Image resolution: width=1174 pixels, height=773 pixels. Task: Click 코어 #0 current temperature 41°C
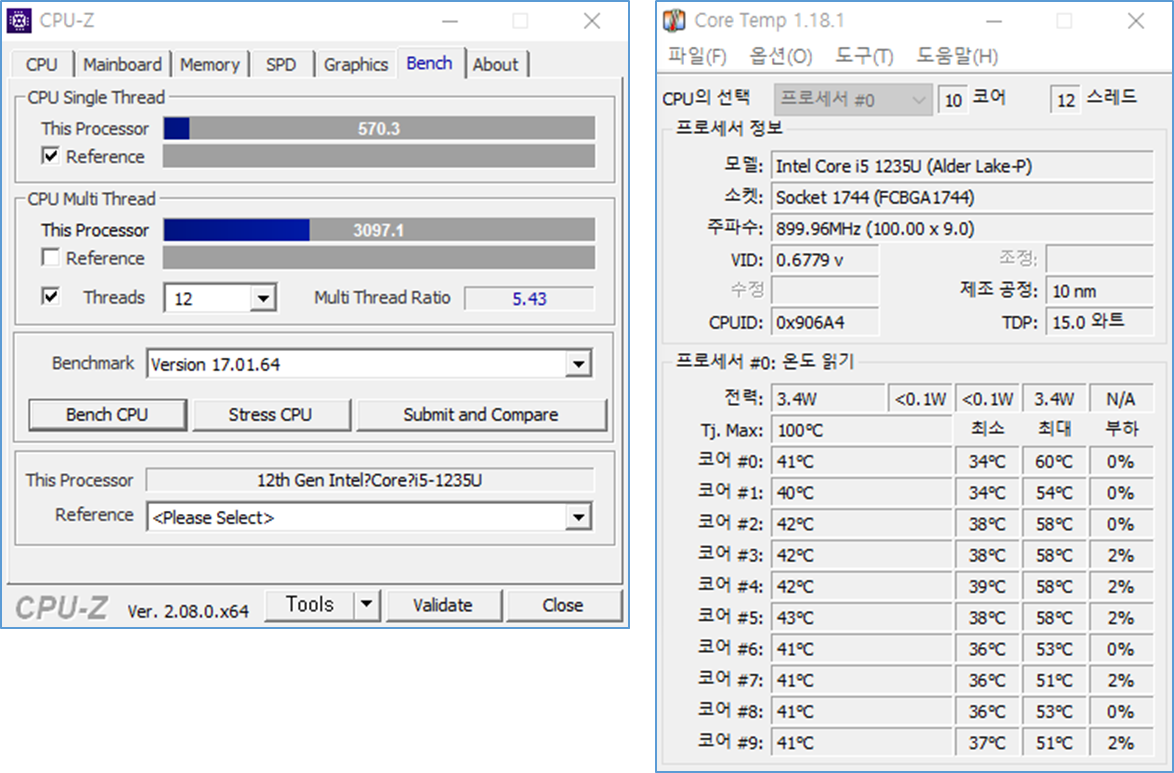coord(860,462)
